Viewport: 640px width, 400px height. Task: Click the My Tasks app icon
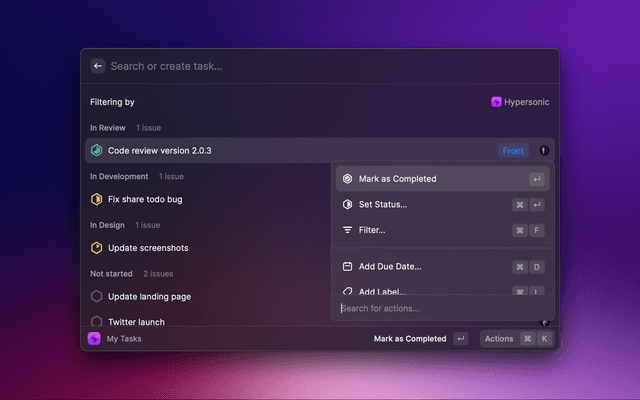click(x=94, y=339)
